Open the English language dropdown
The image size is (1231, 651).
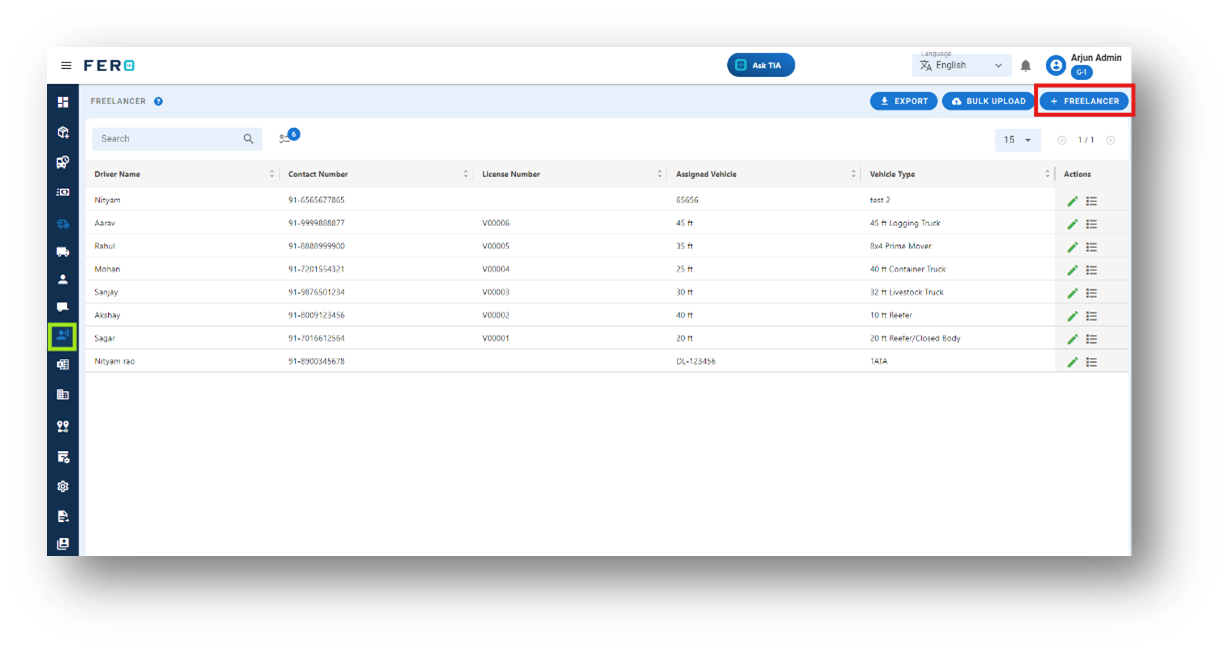pos(961,65)
